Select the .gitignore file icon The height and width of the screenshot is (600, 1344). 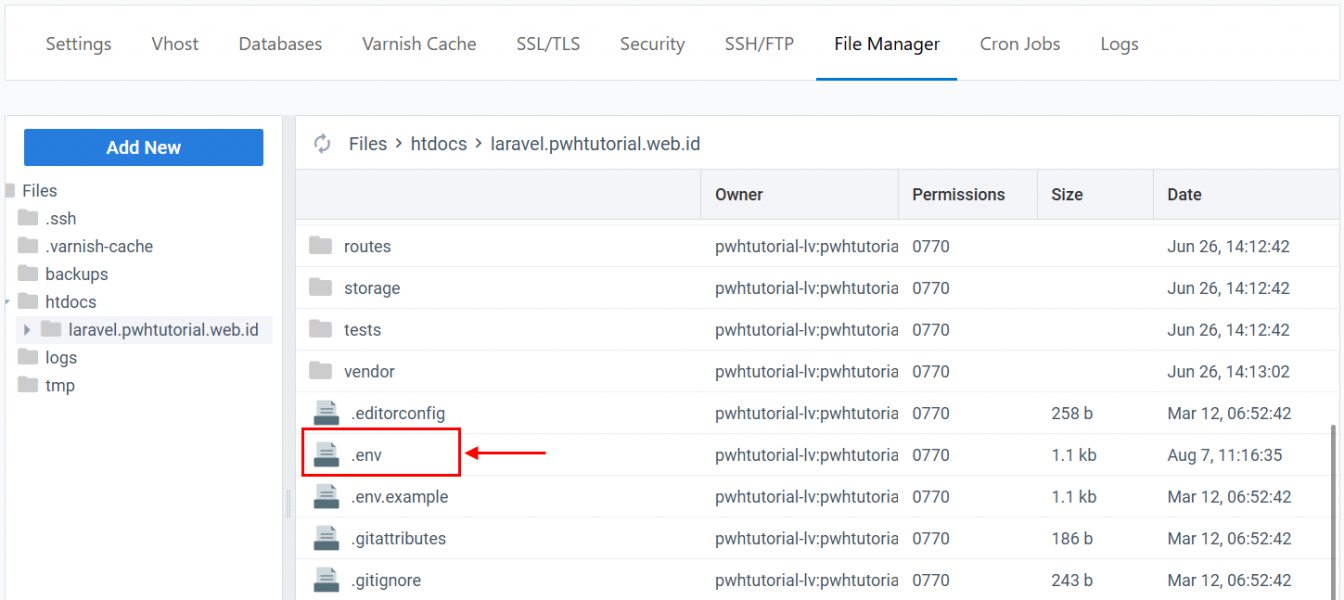(326, 580)
